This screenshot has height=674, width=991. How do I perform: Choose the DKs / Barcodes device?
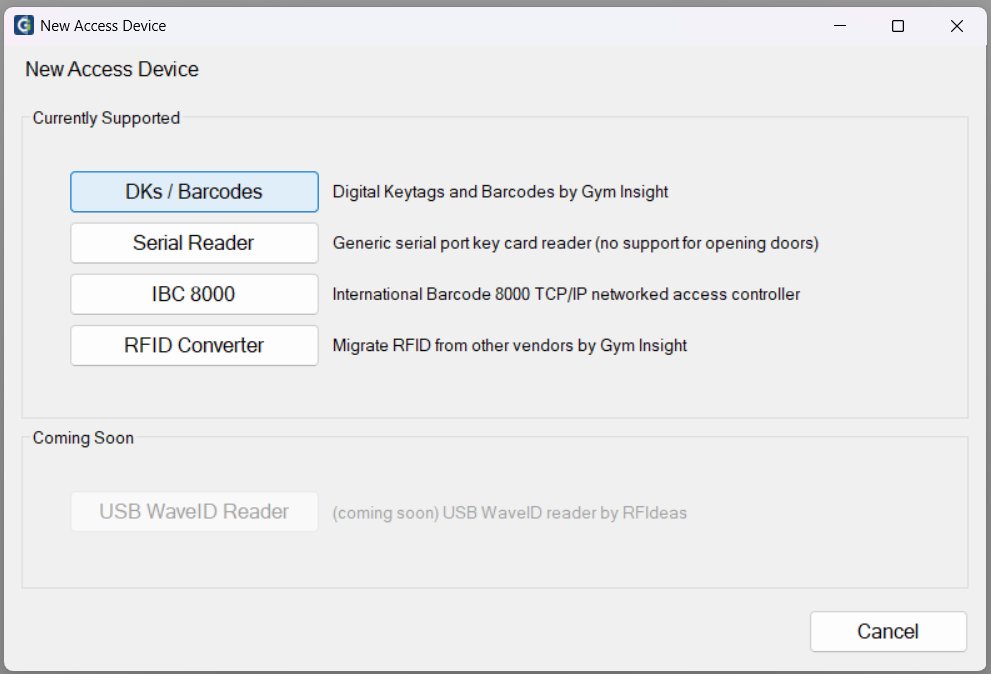tap(194, 192)
